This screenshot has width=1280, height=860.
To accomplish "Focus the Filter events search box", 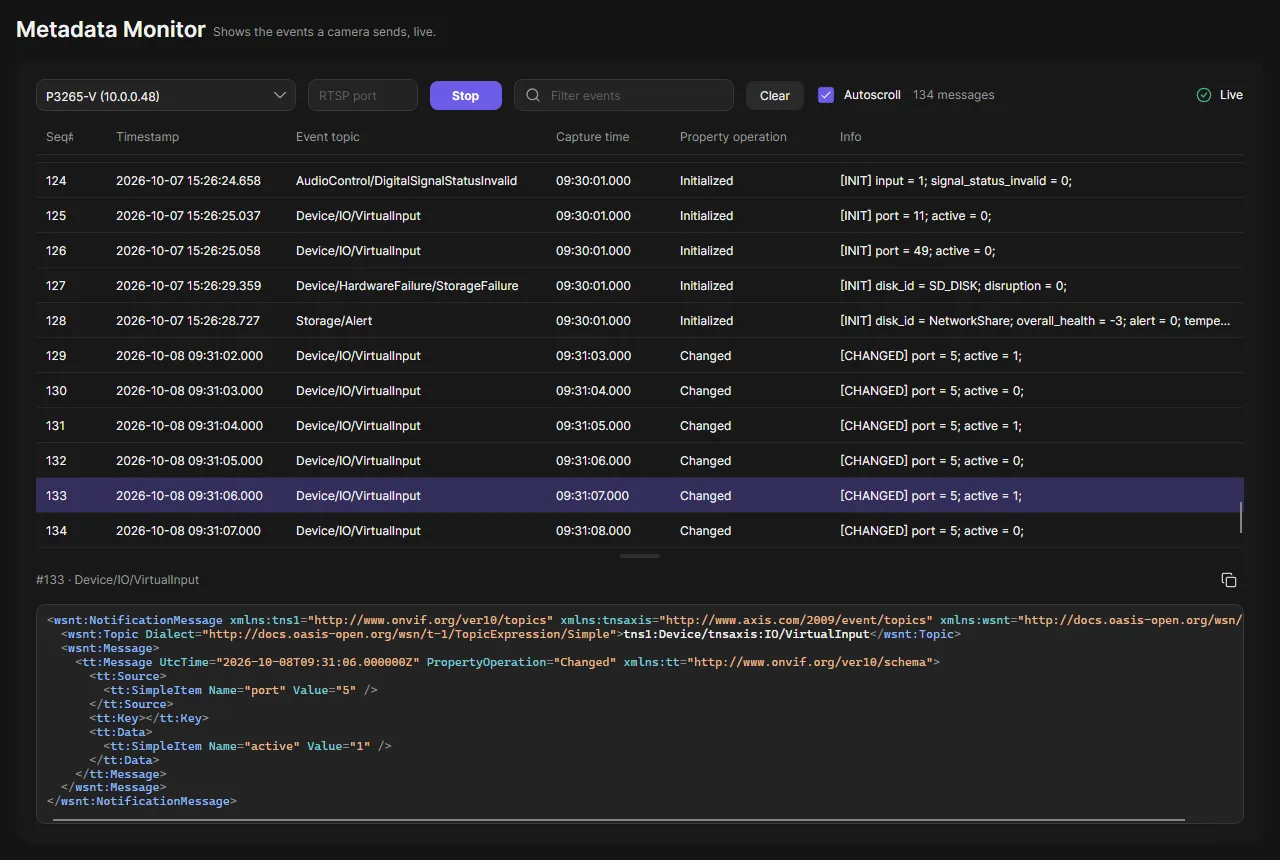I will (x=624, y=96).
